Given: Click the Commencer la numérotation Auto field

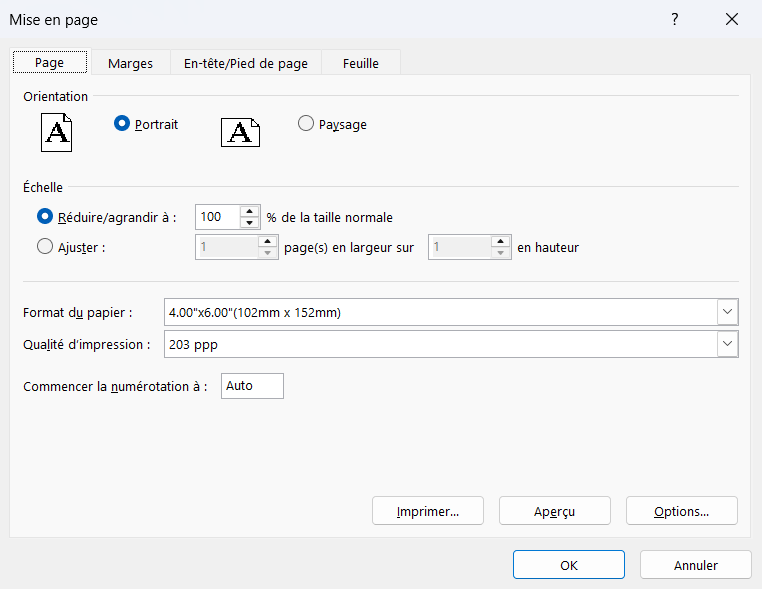Looking at the screenshot, I should pos(252,386).
